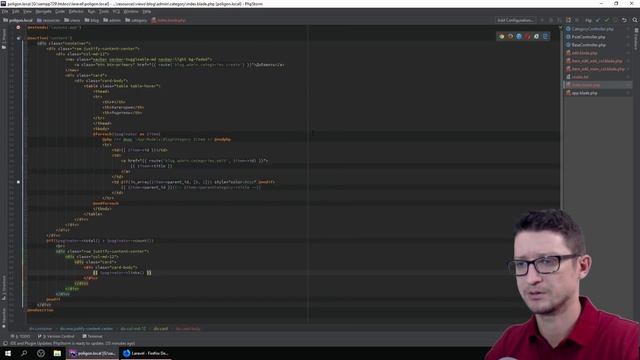Viewport: 640px width, 360px height.
Task: Click poligon.local breadcrumb in navigation bar
Action: tap(18, 20)
